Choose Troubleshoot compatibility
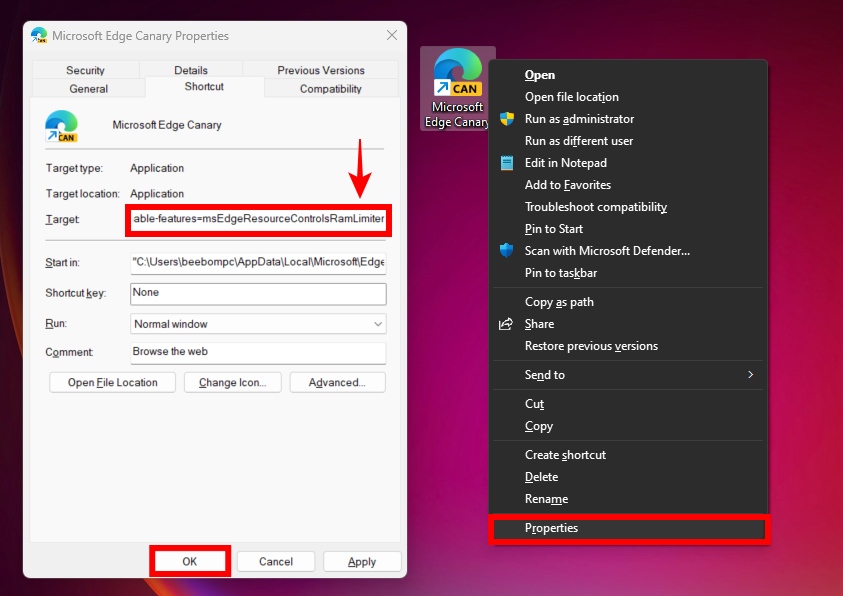Viewport: 843px width, 596px height. (x=627, y=207)
